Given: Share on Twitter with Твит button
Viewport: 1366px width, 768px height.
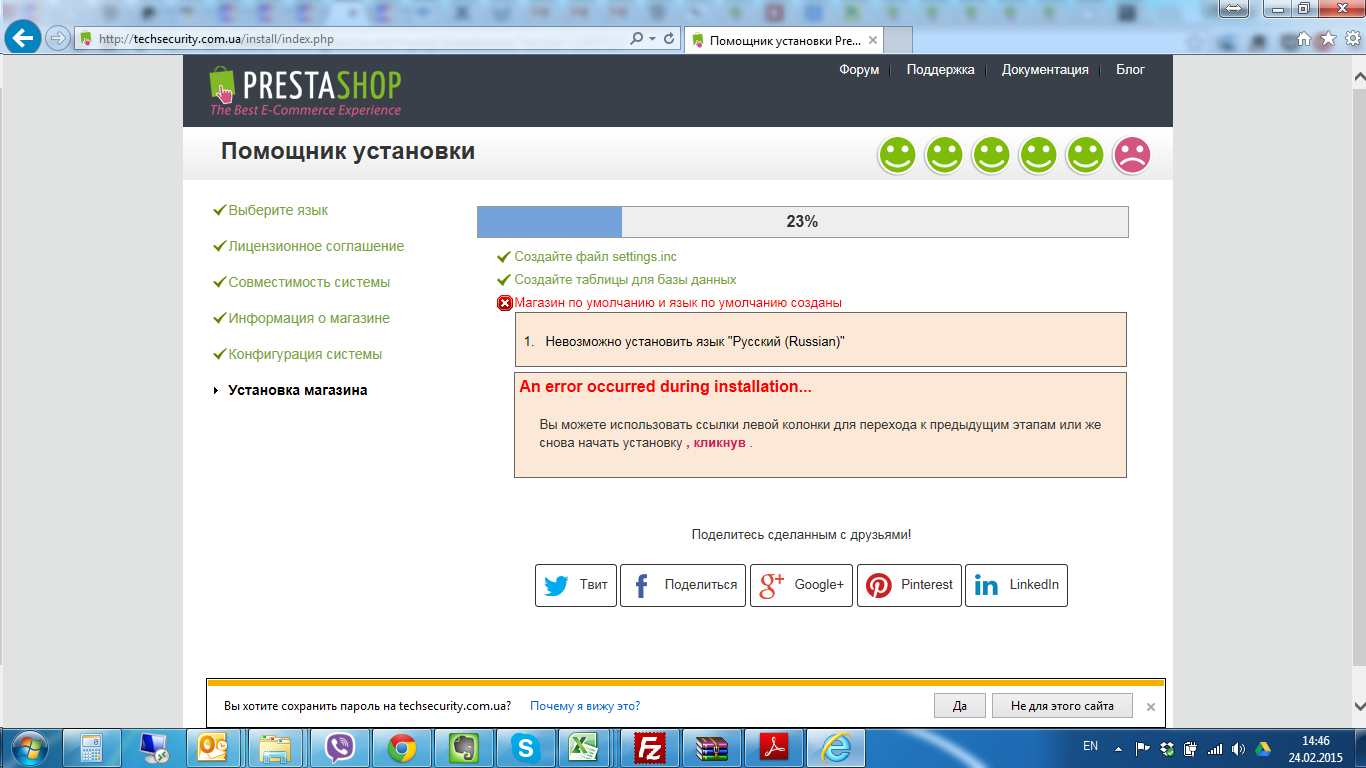Looking at the screenshot, I should tap(576, 585).
